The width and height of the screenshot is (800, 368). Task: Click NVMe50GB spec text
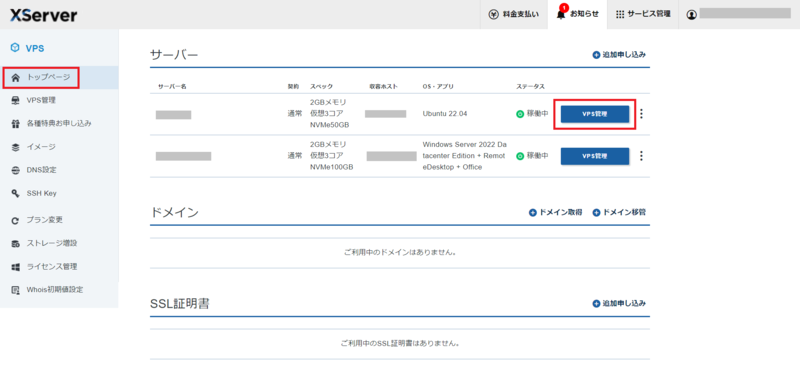329,125
